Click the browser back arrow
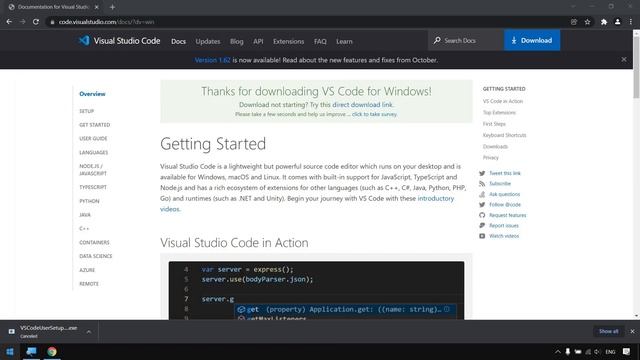The image size is (640, 360). [9, 22]
